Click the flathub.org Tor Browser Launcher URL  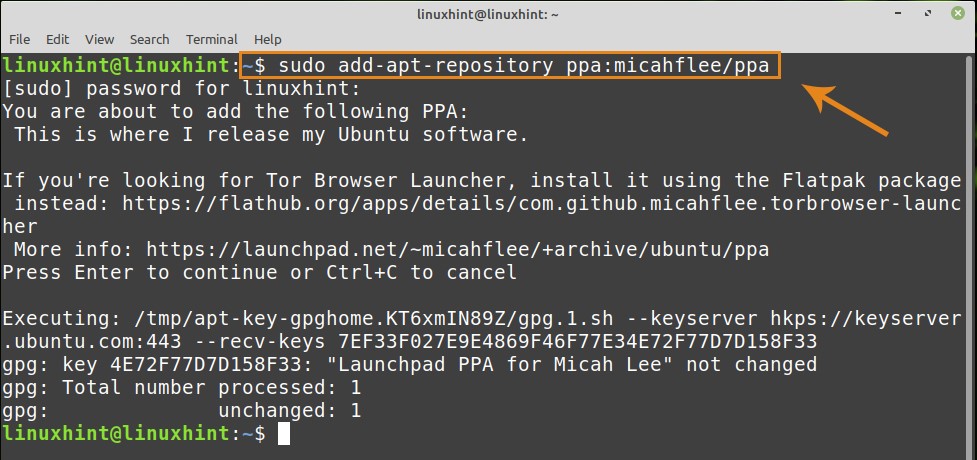(541, 203)
